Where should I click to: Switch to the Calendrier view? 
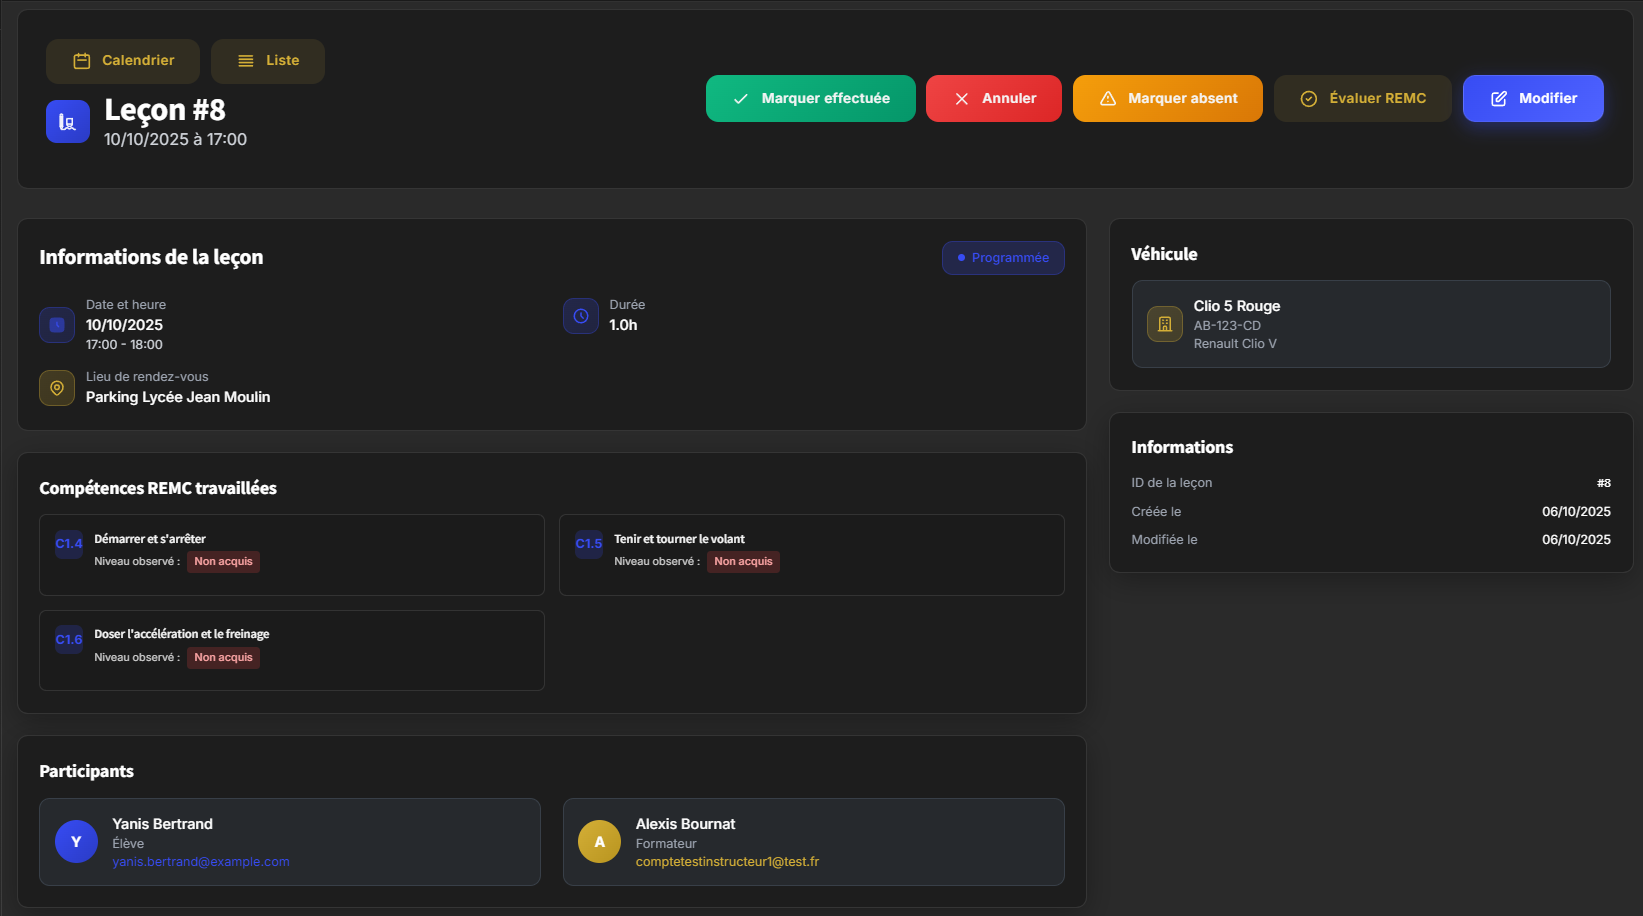pos(123,61)
